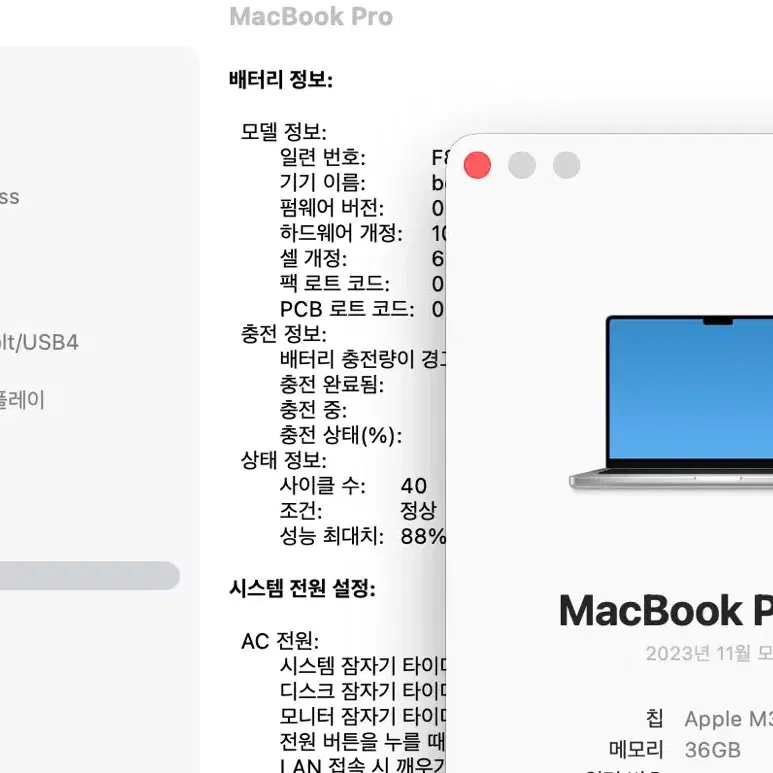773x773 pixels.
Task: Click the AC 전원 label
Action: click(x=280, y=641)
